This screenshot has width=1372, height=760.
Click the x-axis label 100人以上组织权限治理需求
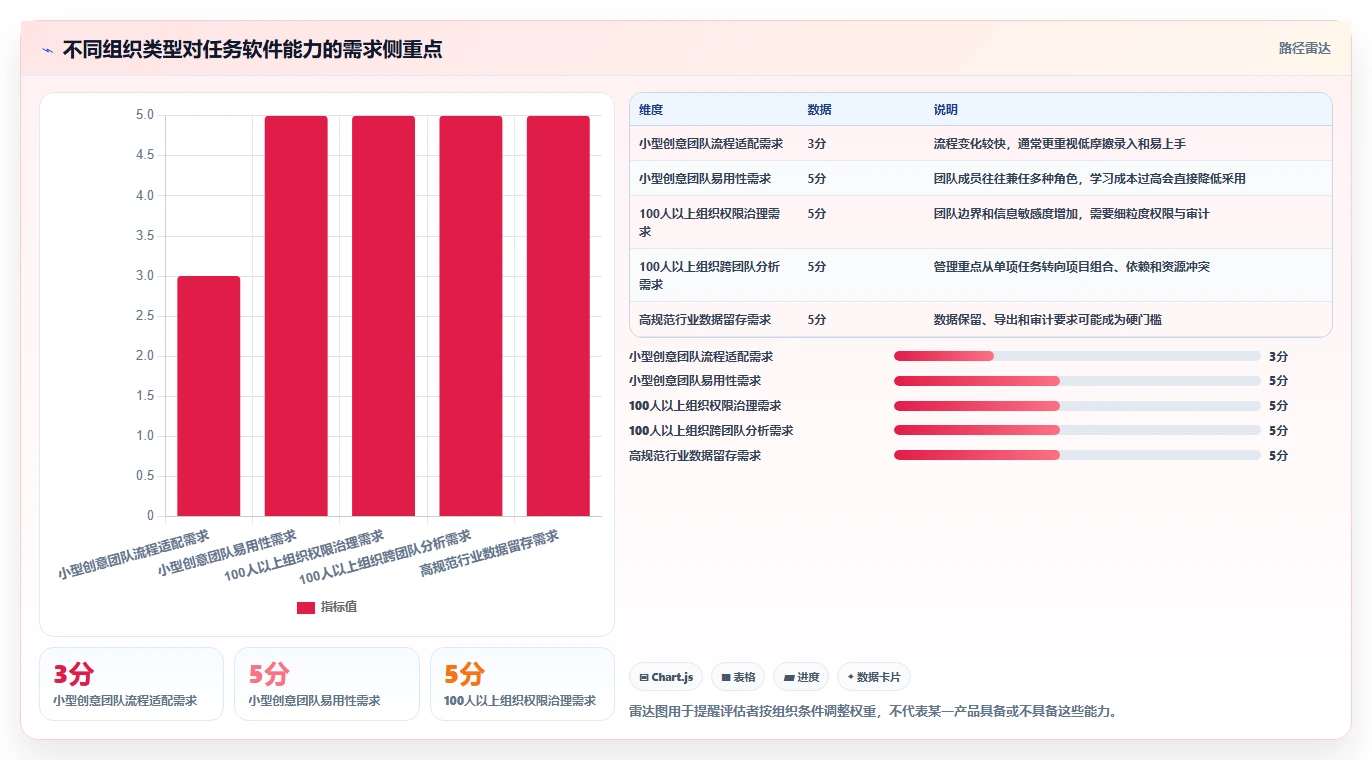(x=304, y=556)
